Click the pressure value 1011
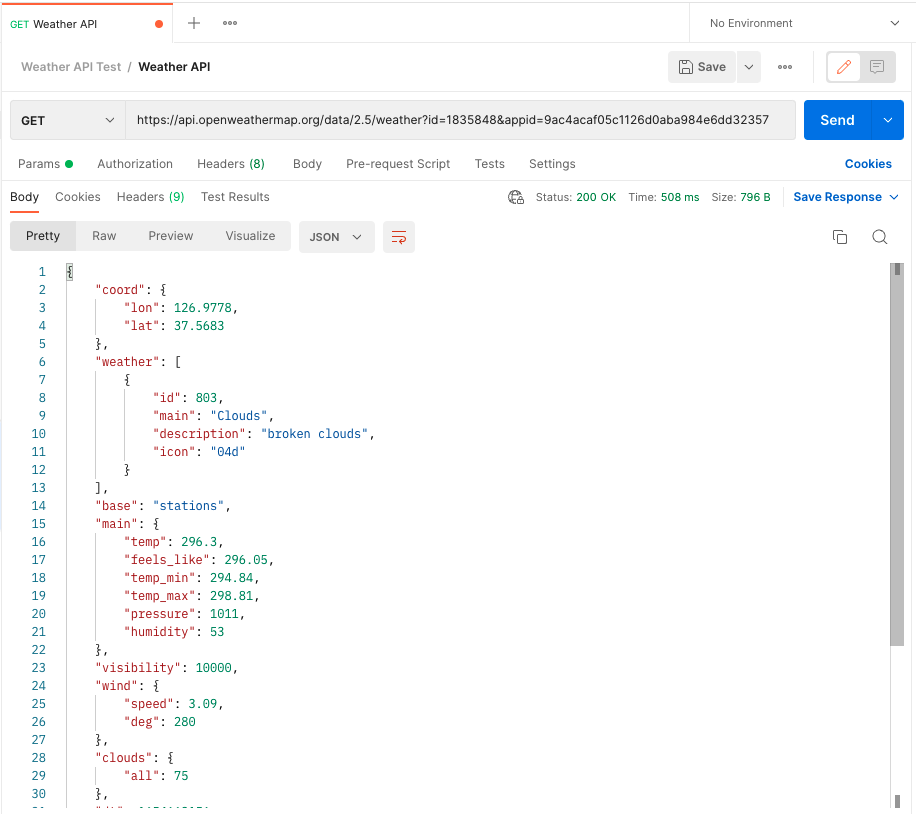Viewport: 916px width, 814px height. (x=224, y=614)
